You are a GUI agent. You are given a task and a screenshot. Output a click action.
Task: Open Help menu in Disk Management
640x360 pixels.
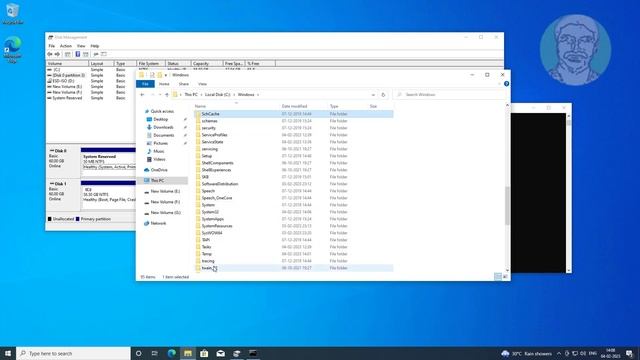click(95, 46)
